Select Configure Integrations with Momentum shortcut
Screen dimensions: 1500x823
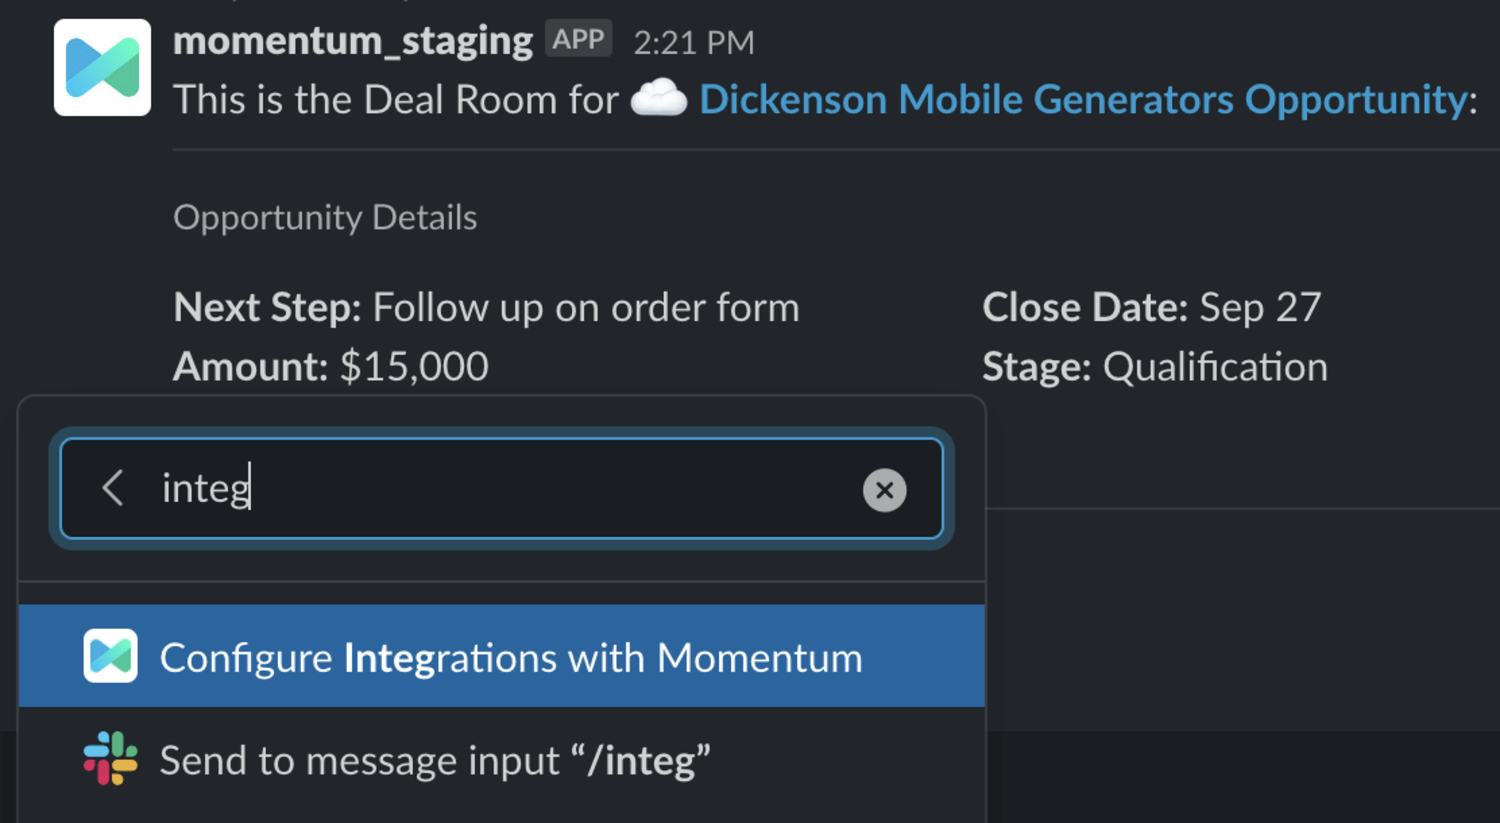[x=510, y=658]
